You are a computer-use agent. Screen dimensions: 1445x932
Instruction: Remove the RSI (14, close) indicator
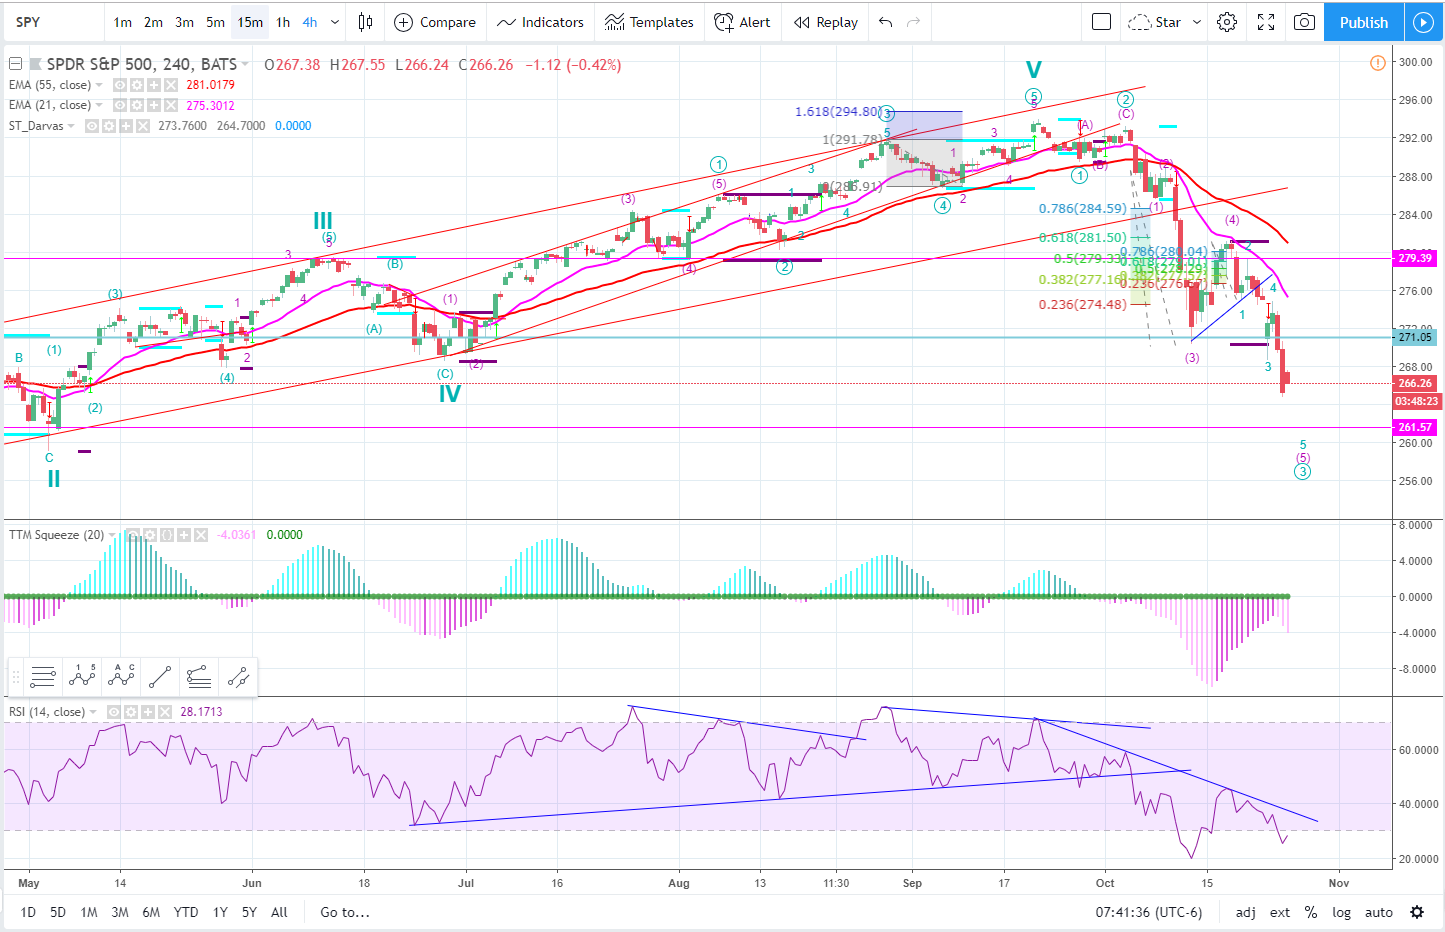165,712
